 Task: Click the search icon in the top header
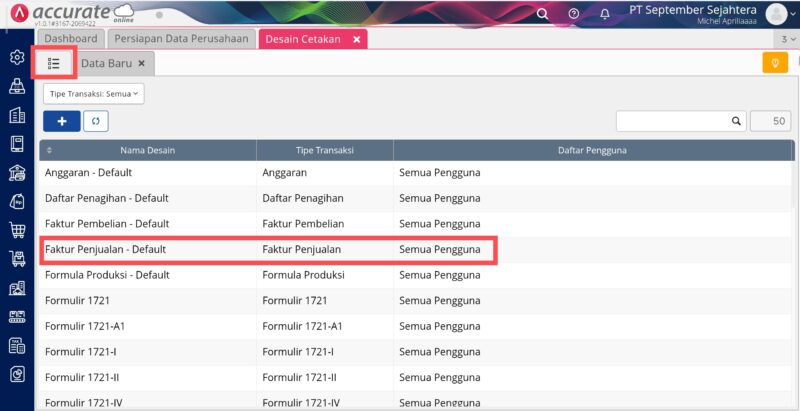pyautogui.click(x=542, y=13)
